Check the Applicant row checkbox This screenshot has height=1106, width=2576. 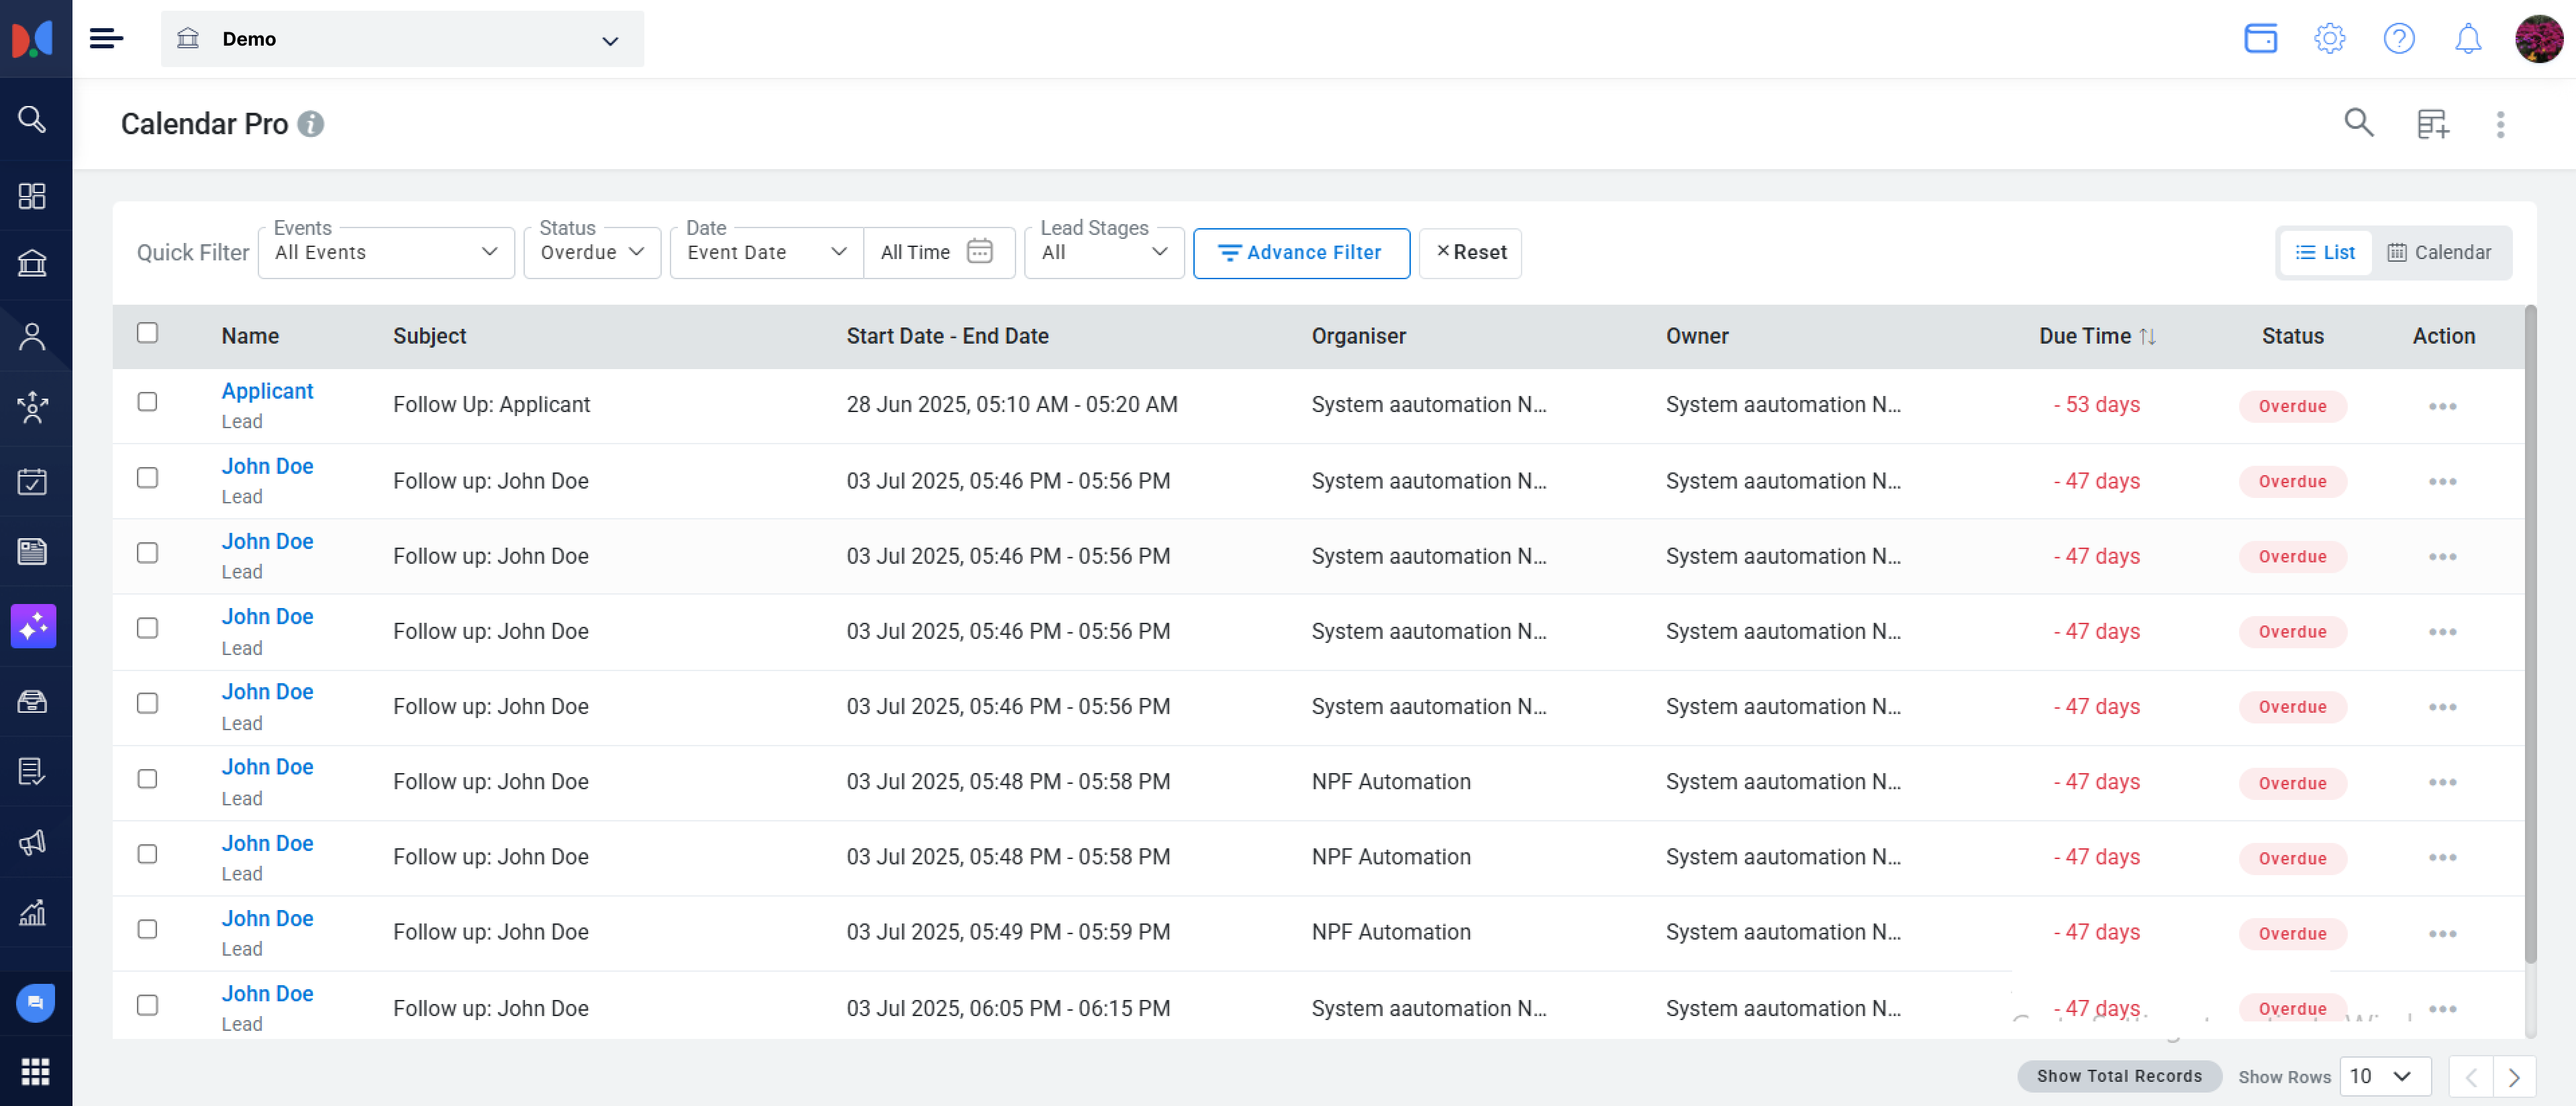click(147, 402)
